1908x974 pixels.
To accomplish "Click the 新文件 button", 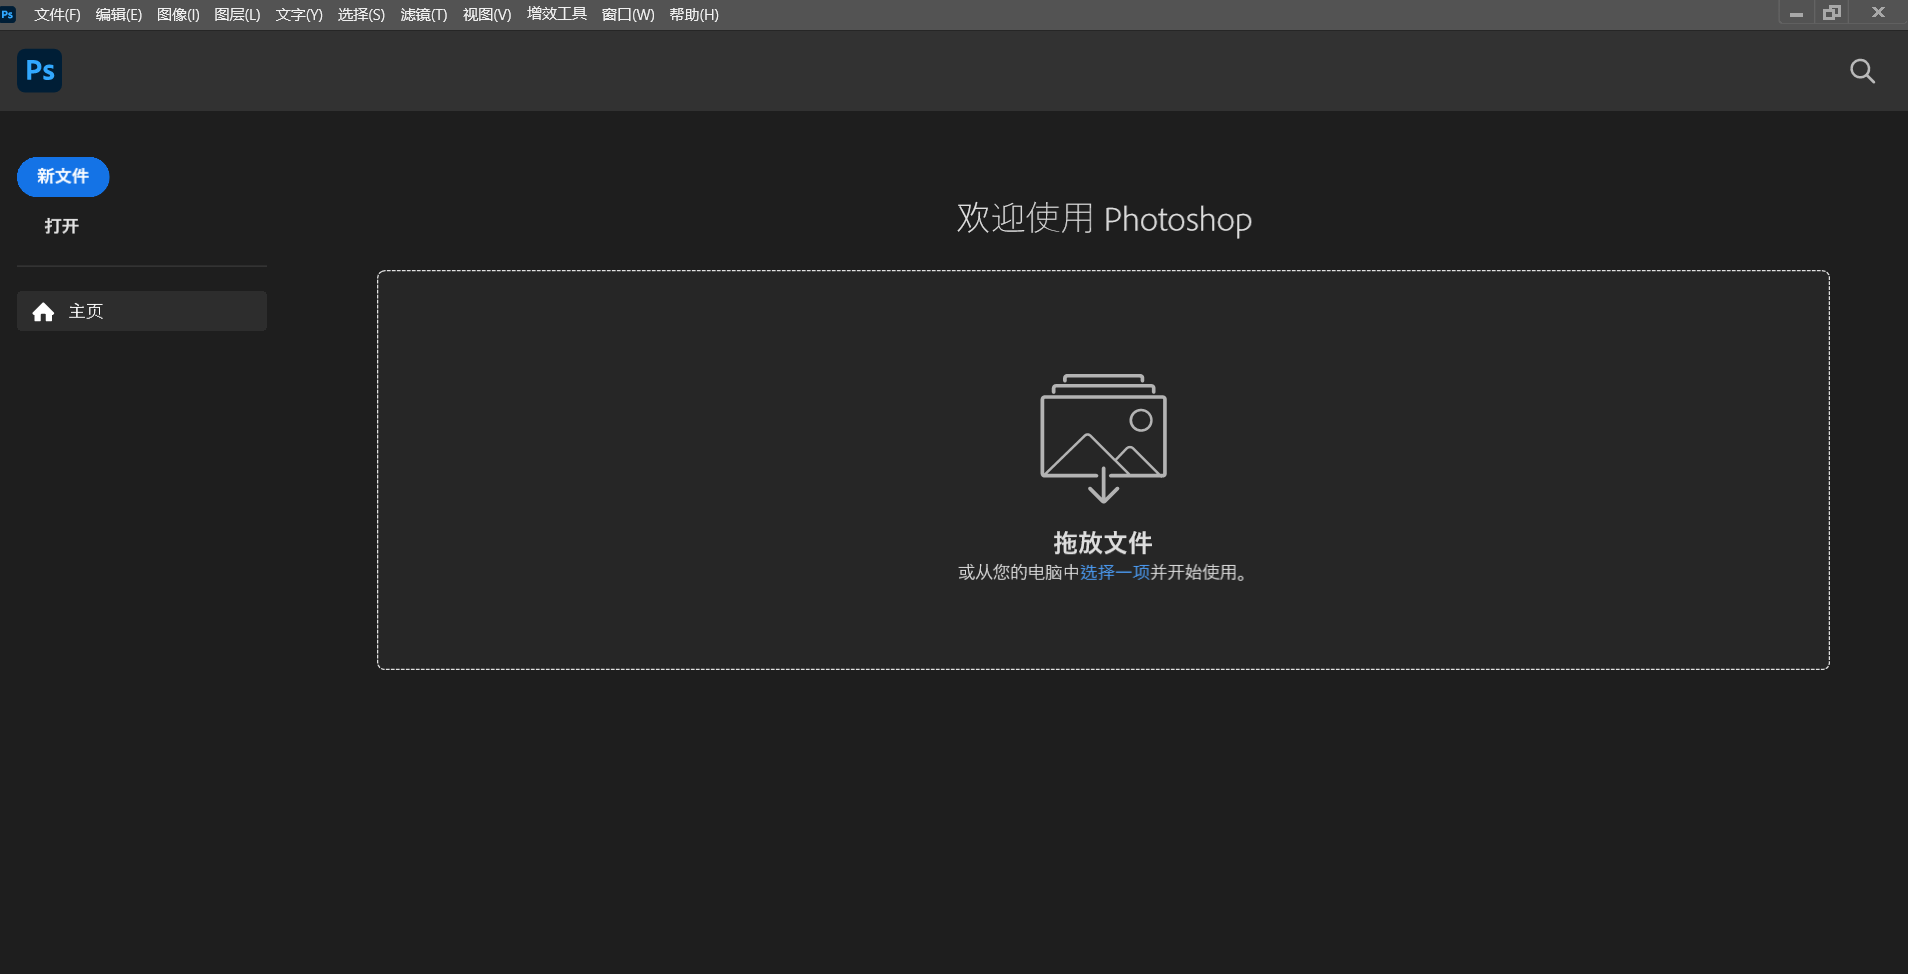I will click(63, 176).
